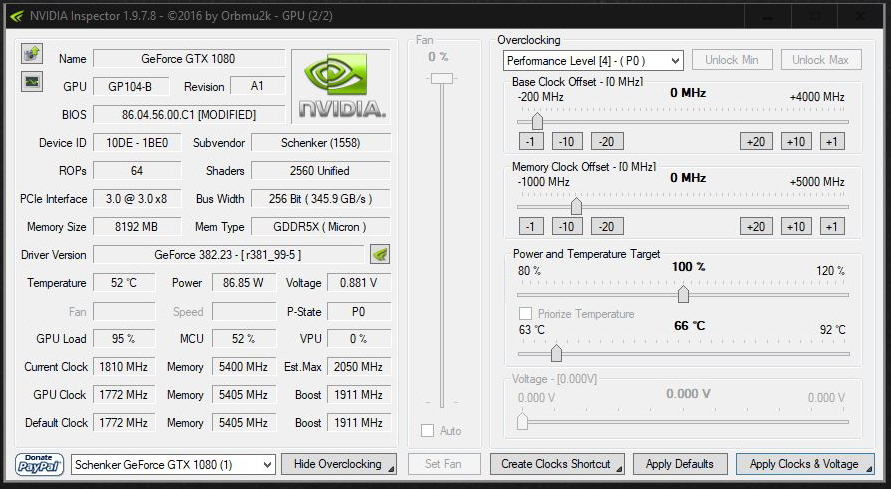Click the NVIDIA Inspector title bar icon
The width and height of the screenshot is (891, 489).
(x=16, y=15)
